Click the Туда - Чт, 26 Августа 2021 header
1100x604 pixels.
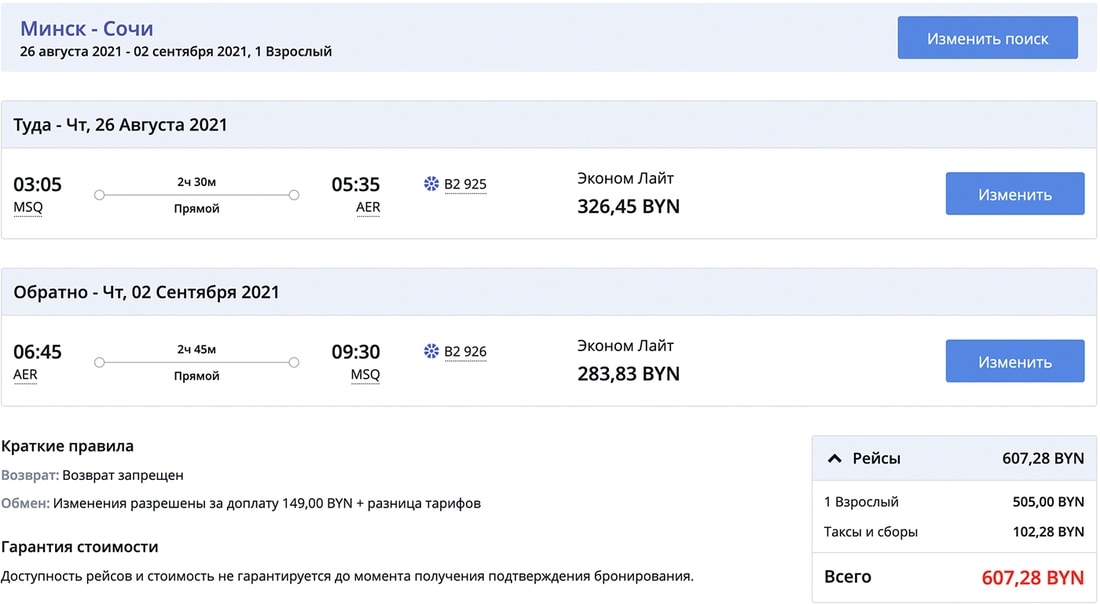[120, 125]
